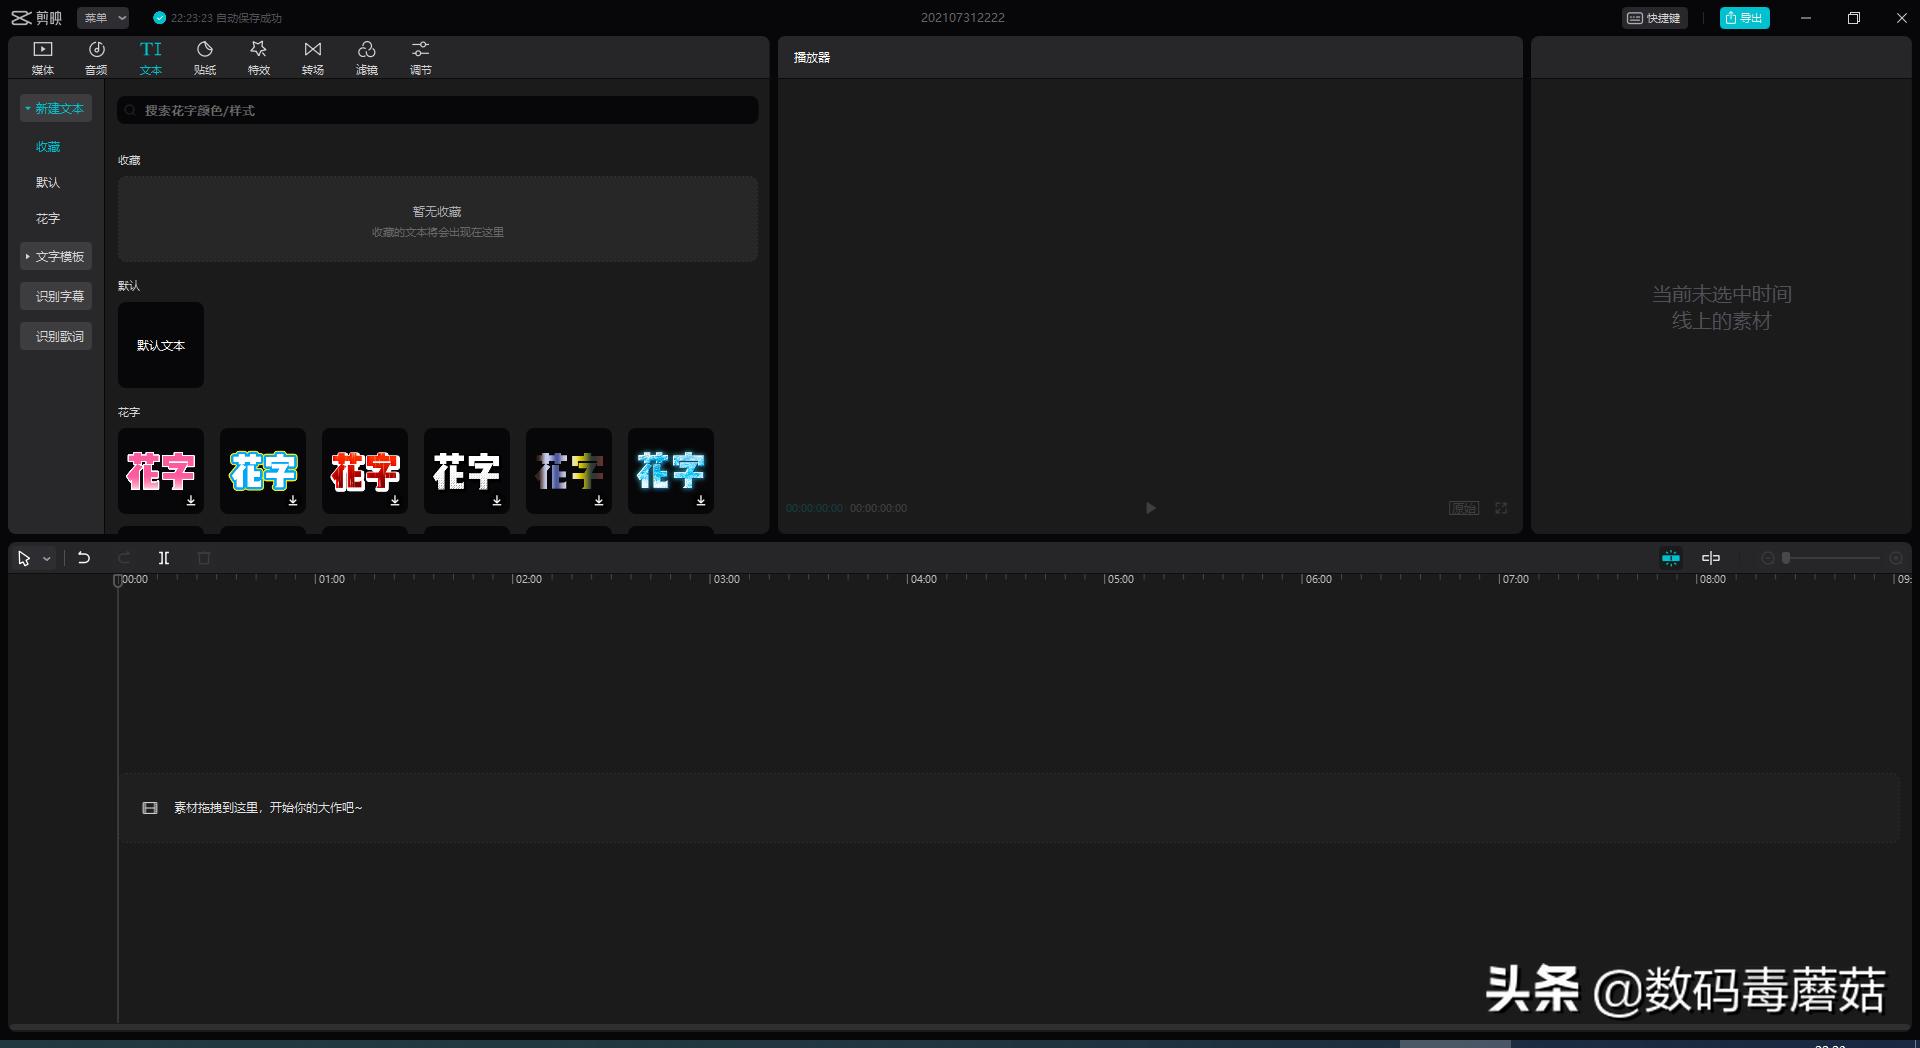Open the pointer tool mode dropdown
Image resolution: width=1920 pixels, height=1048 pixels.
click(47, 559)
